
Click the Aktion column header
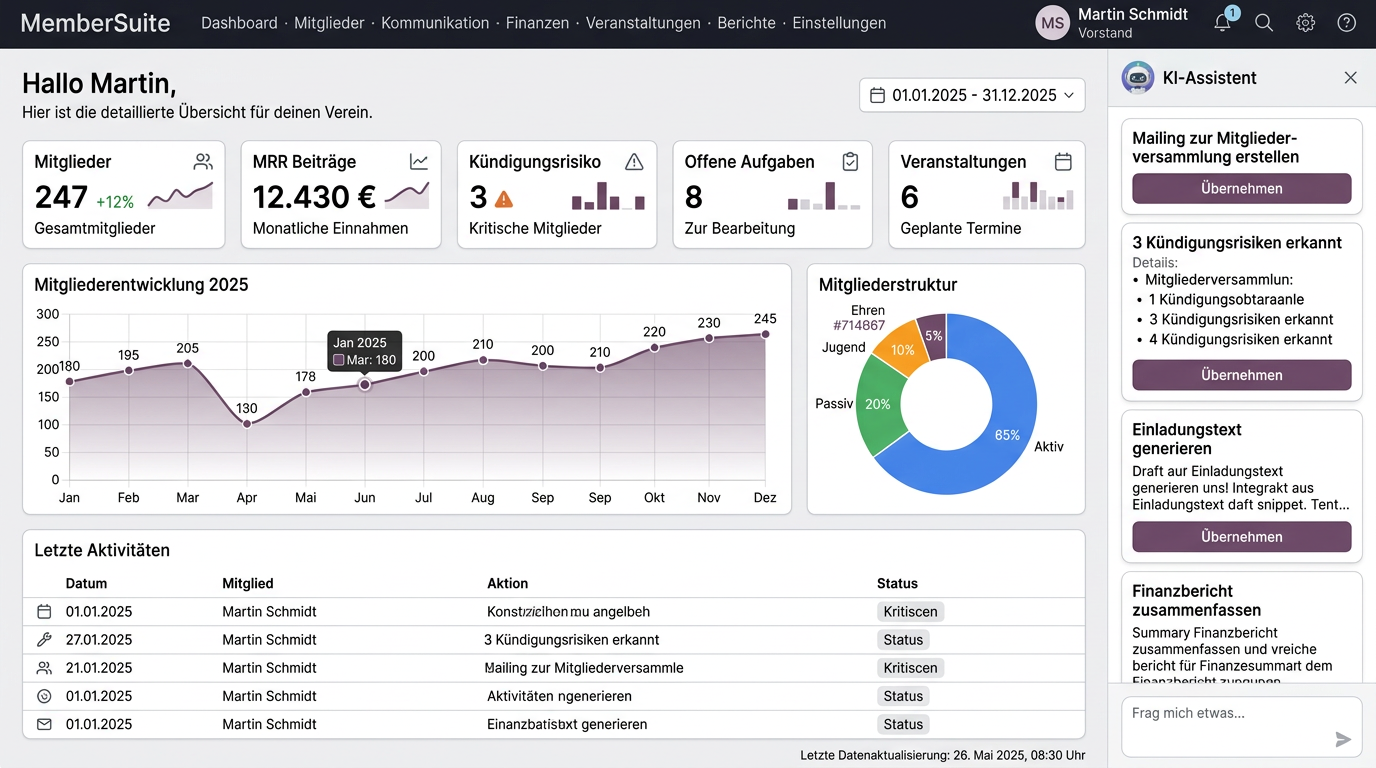pos(508,583)
